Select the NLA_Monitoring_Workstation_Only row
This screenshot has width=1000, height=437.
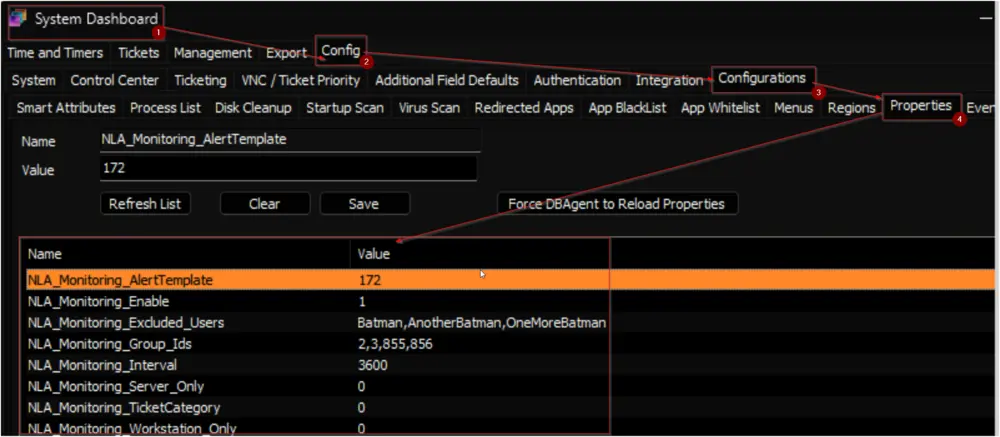tap(508, 428)
